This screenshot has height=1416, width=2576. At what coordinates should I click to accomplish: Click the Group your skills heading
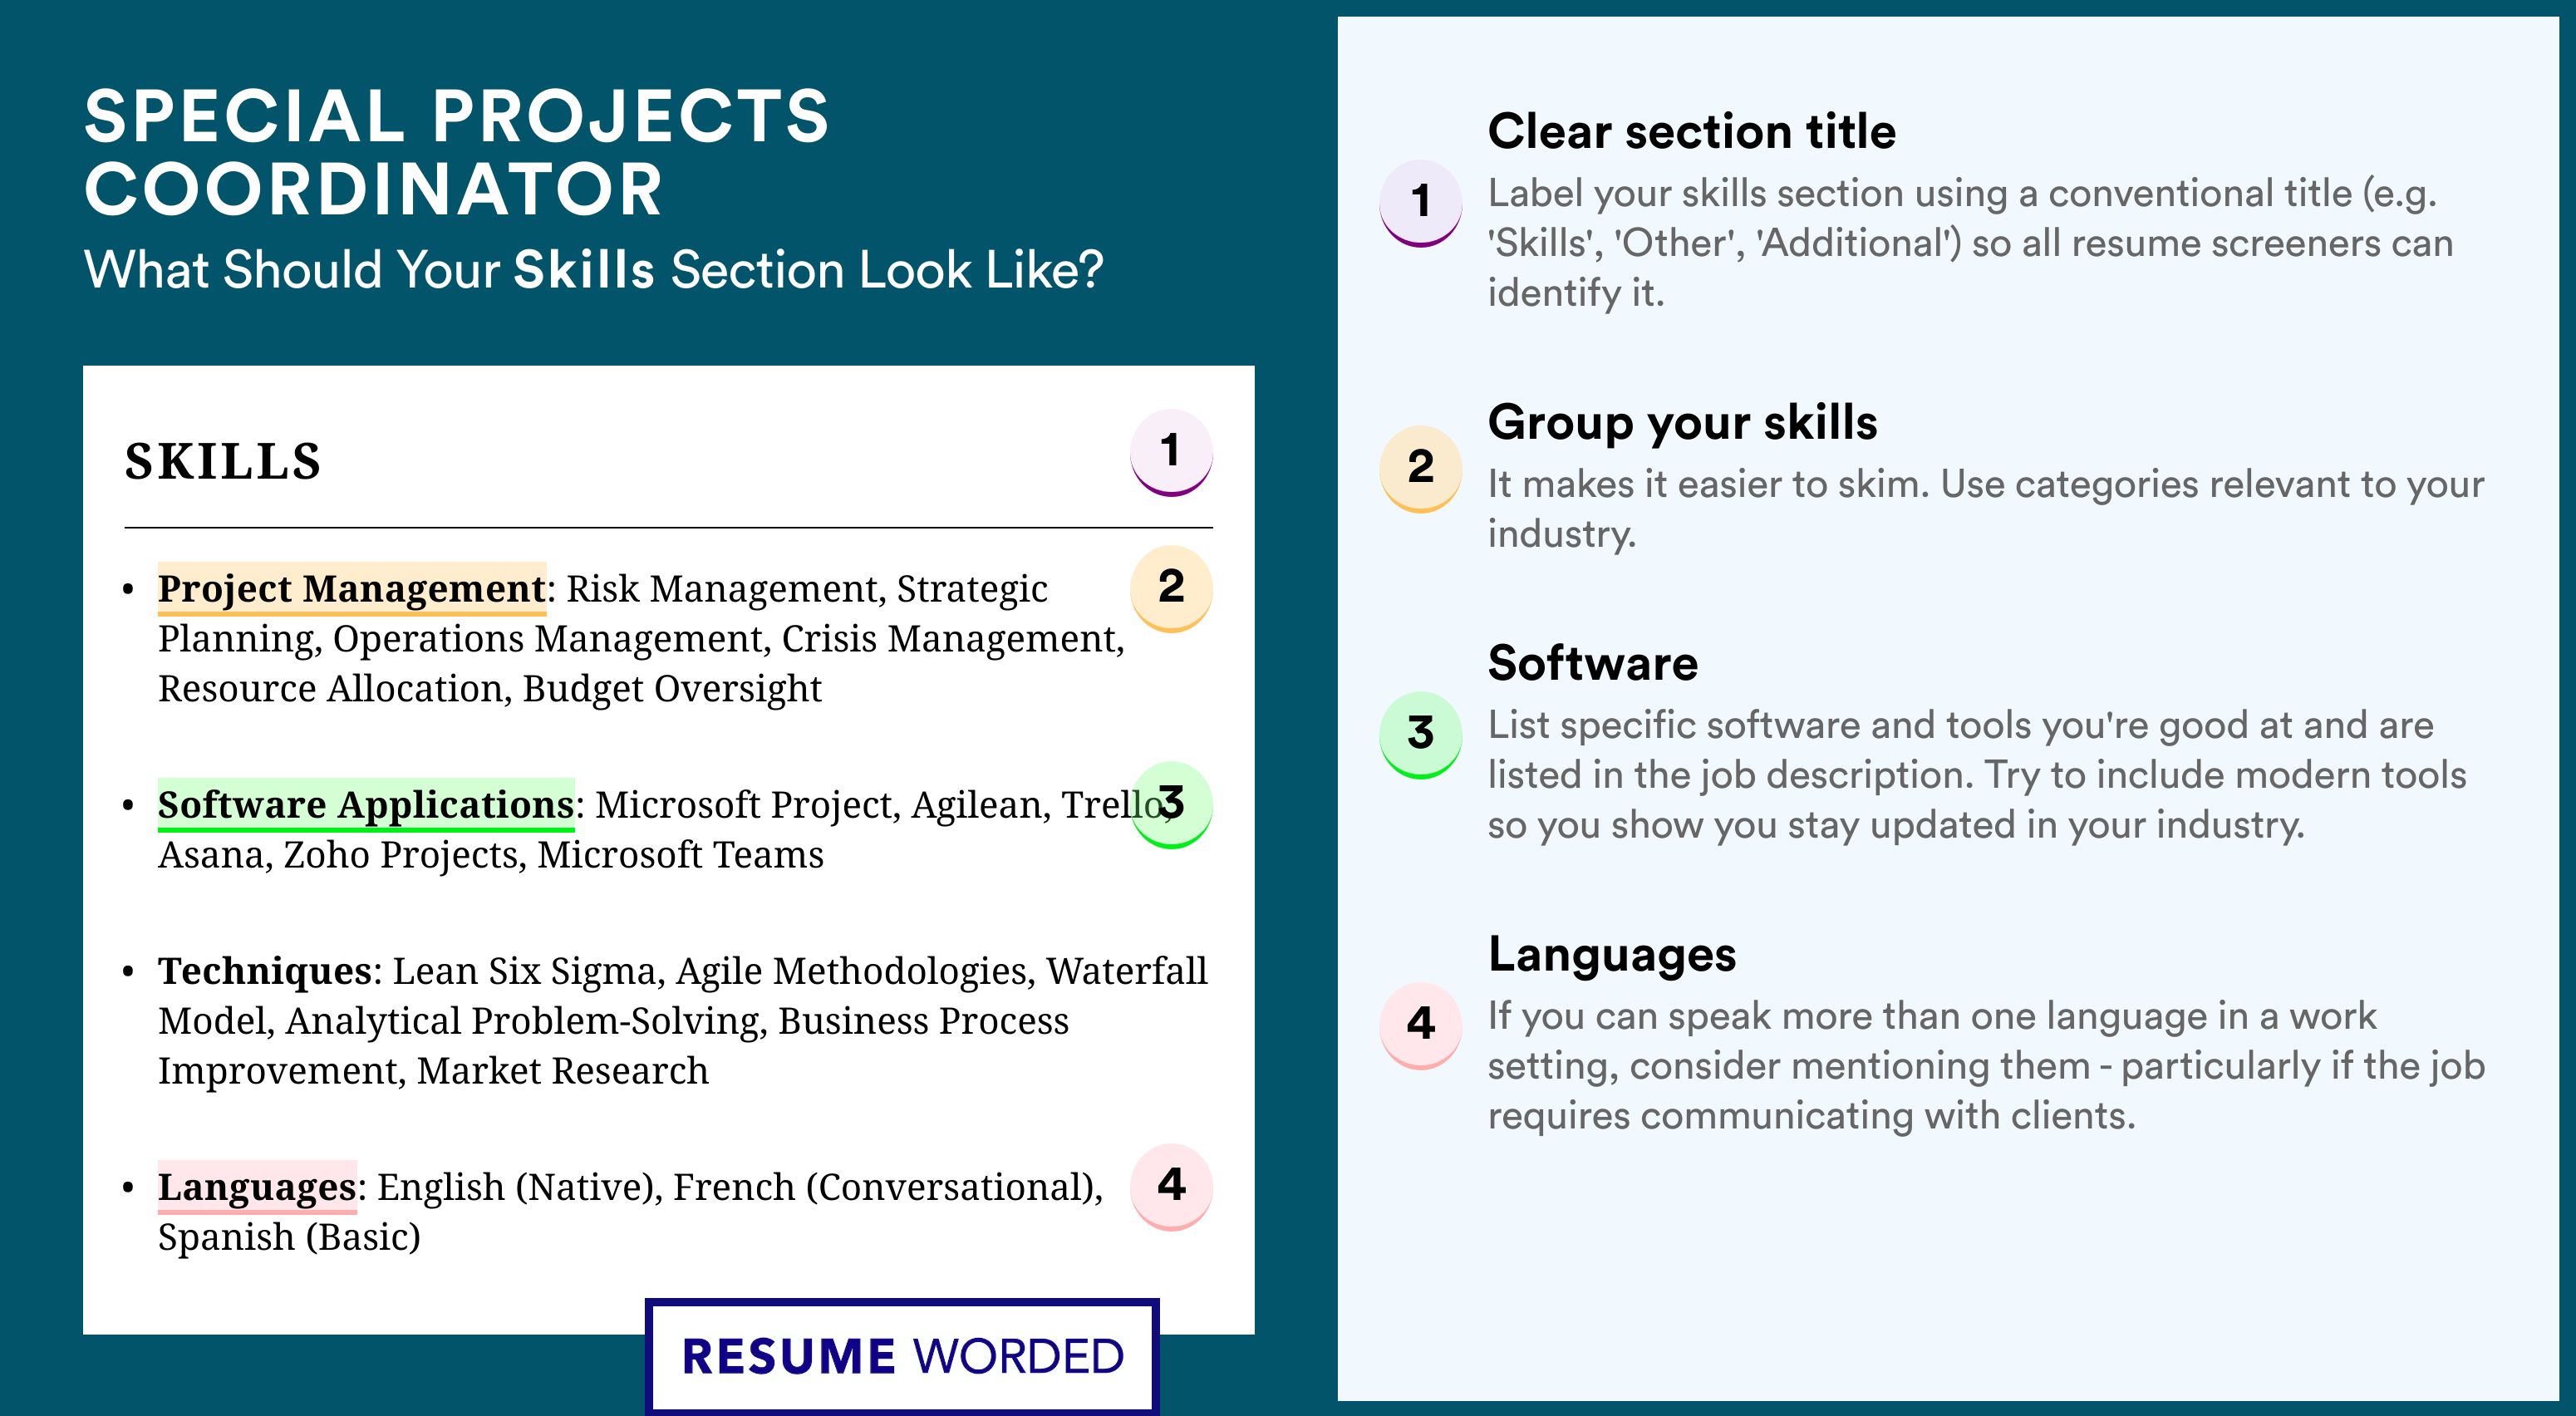1682,422
